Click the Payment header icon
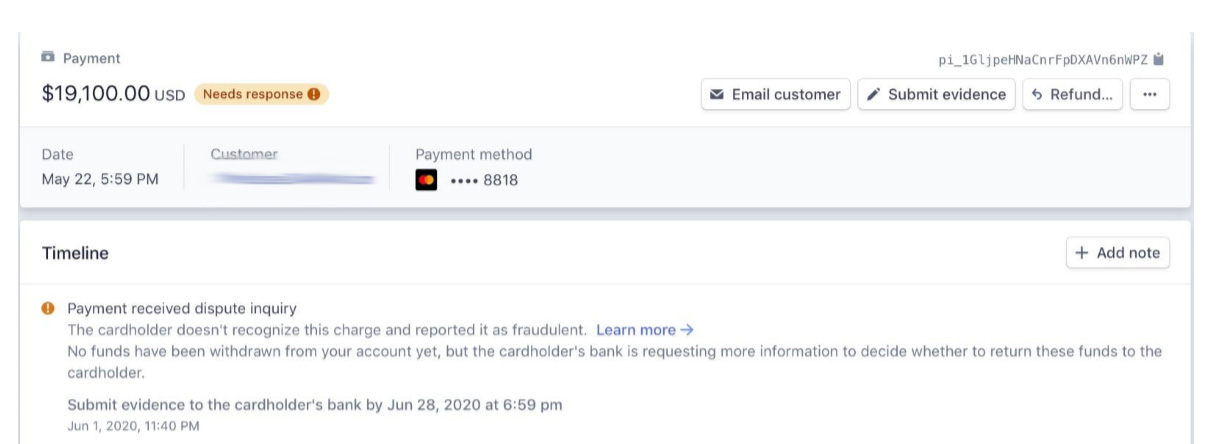1209x444 pixels. (48, 59)
